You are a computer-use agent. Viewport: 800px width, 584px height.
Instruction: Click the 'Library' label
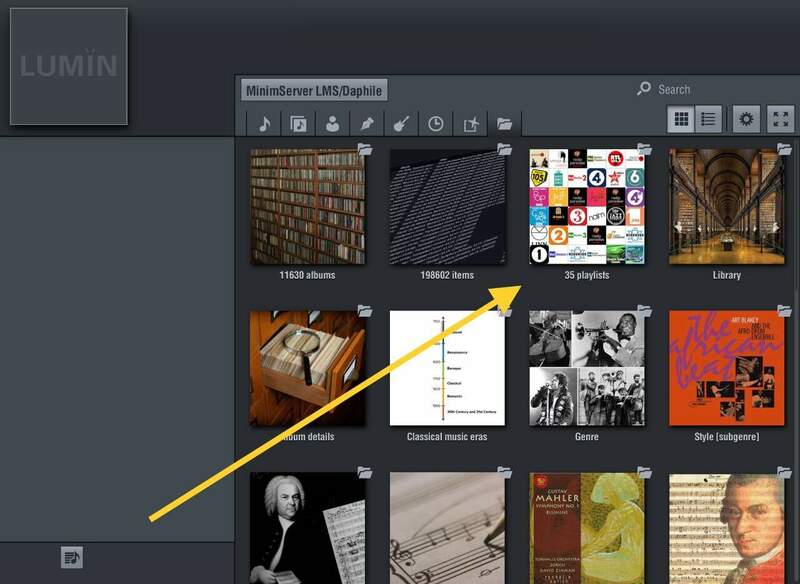(x=727, y=275)
